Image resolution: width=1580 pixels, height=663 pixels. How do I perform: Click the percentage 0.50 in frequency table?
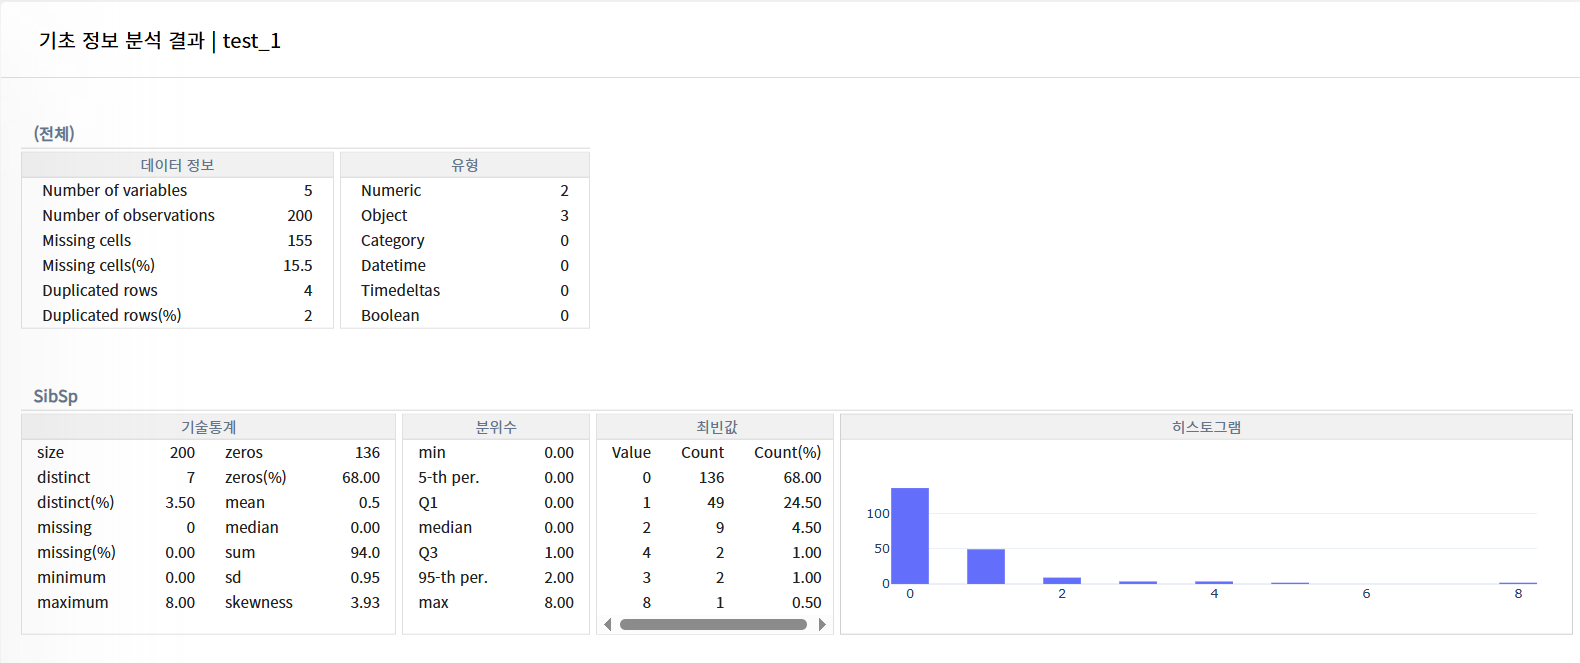806,602
